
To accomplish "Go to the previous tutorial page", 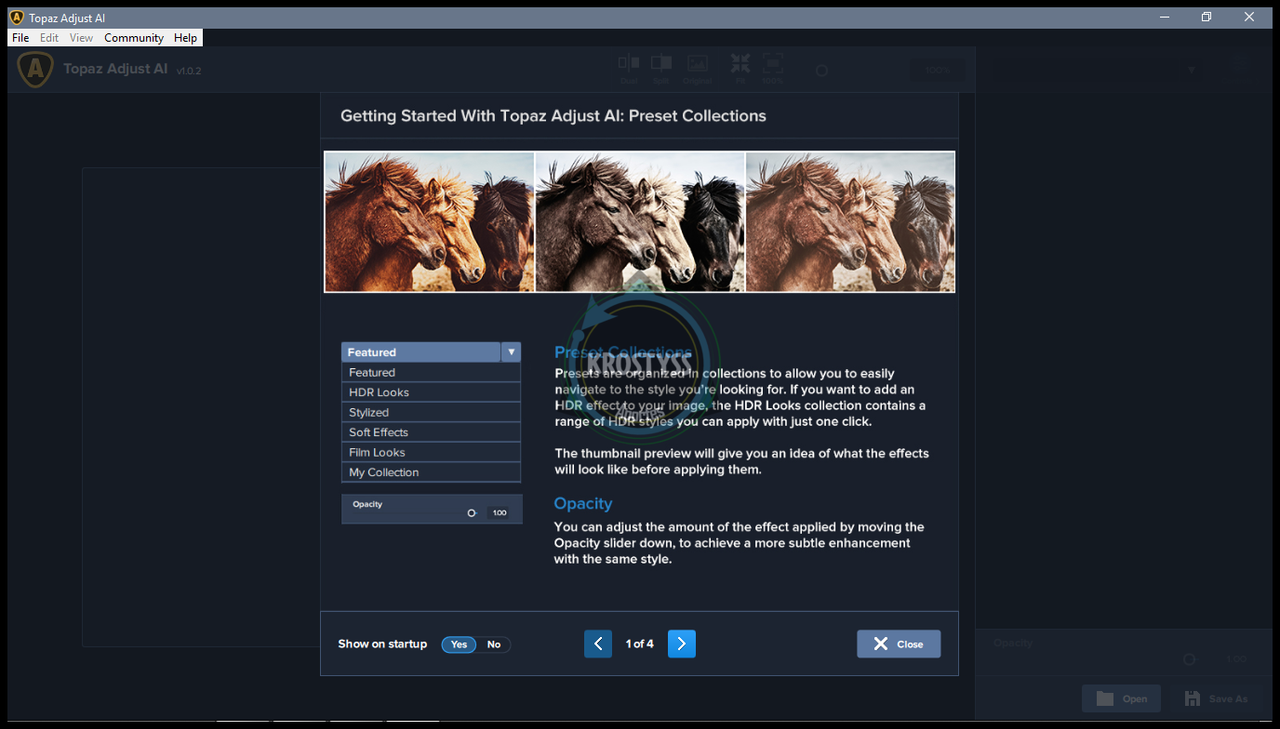I will tap(598, 644).
